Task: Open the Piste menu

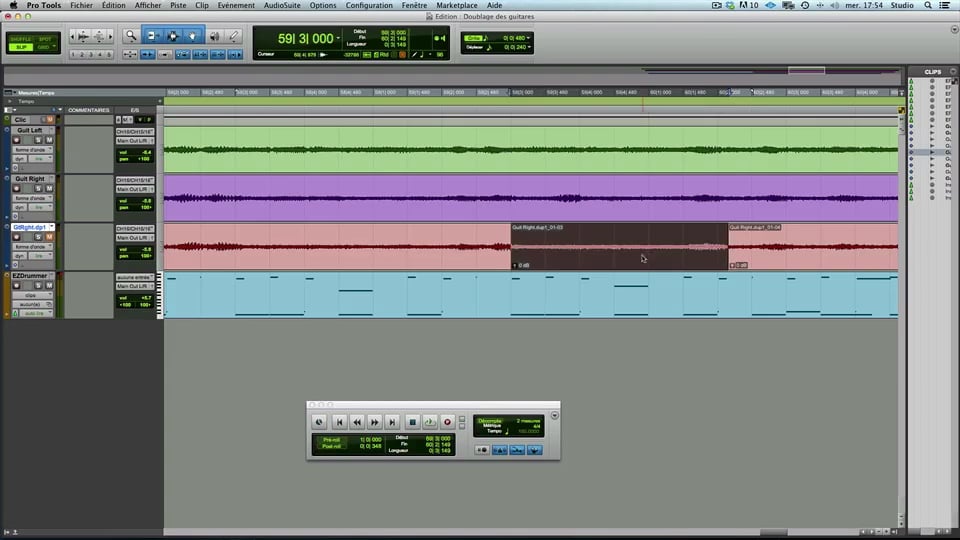Action: [178, 5]
